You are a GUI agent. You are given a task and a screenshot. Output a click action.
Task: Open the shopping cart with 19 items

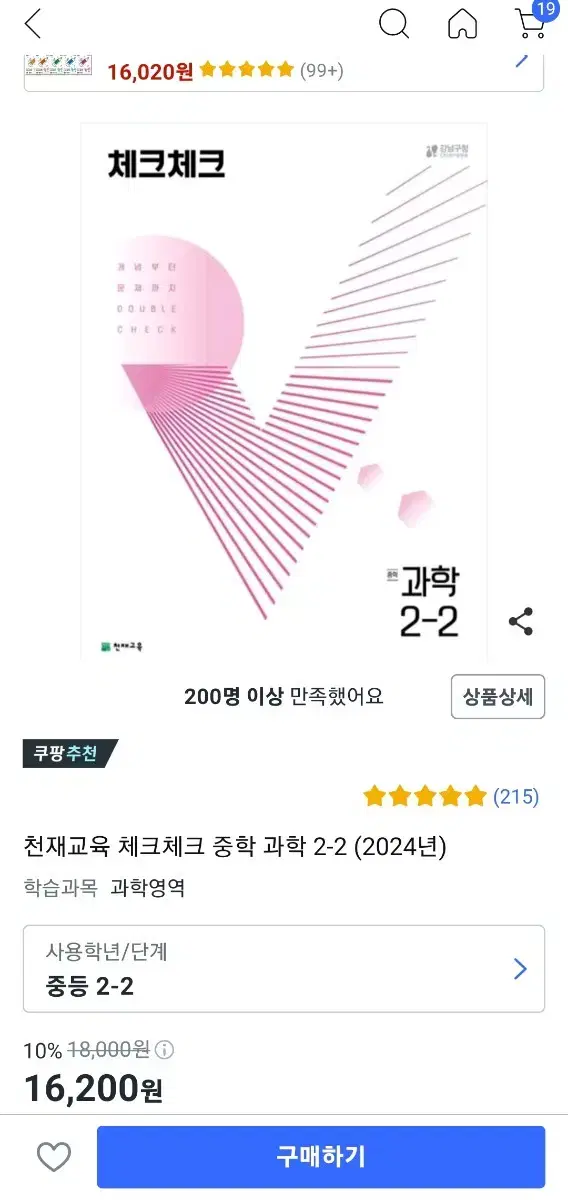532,21
